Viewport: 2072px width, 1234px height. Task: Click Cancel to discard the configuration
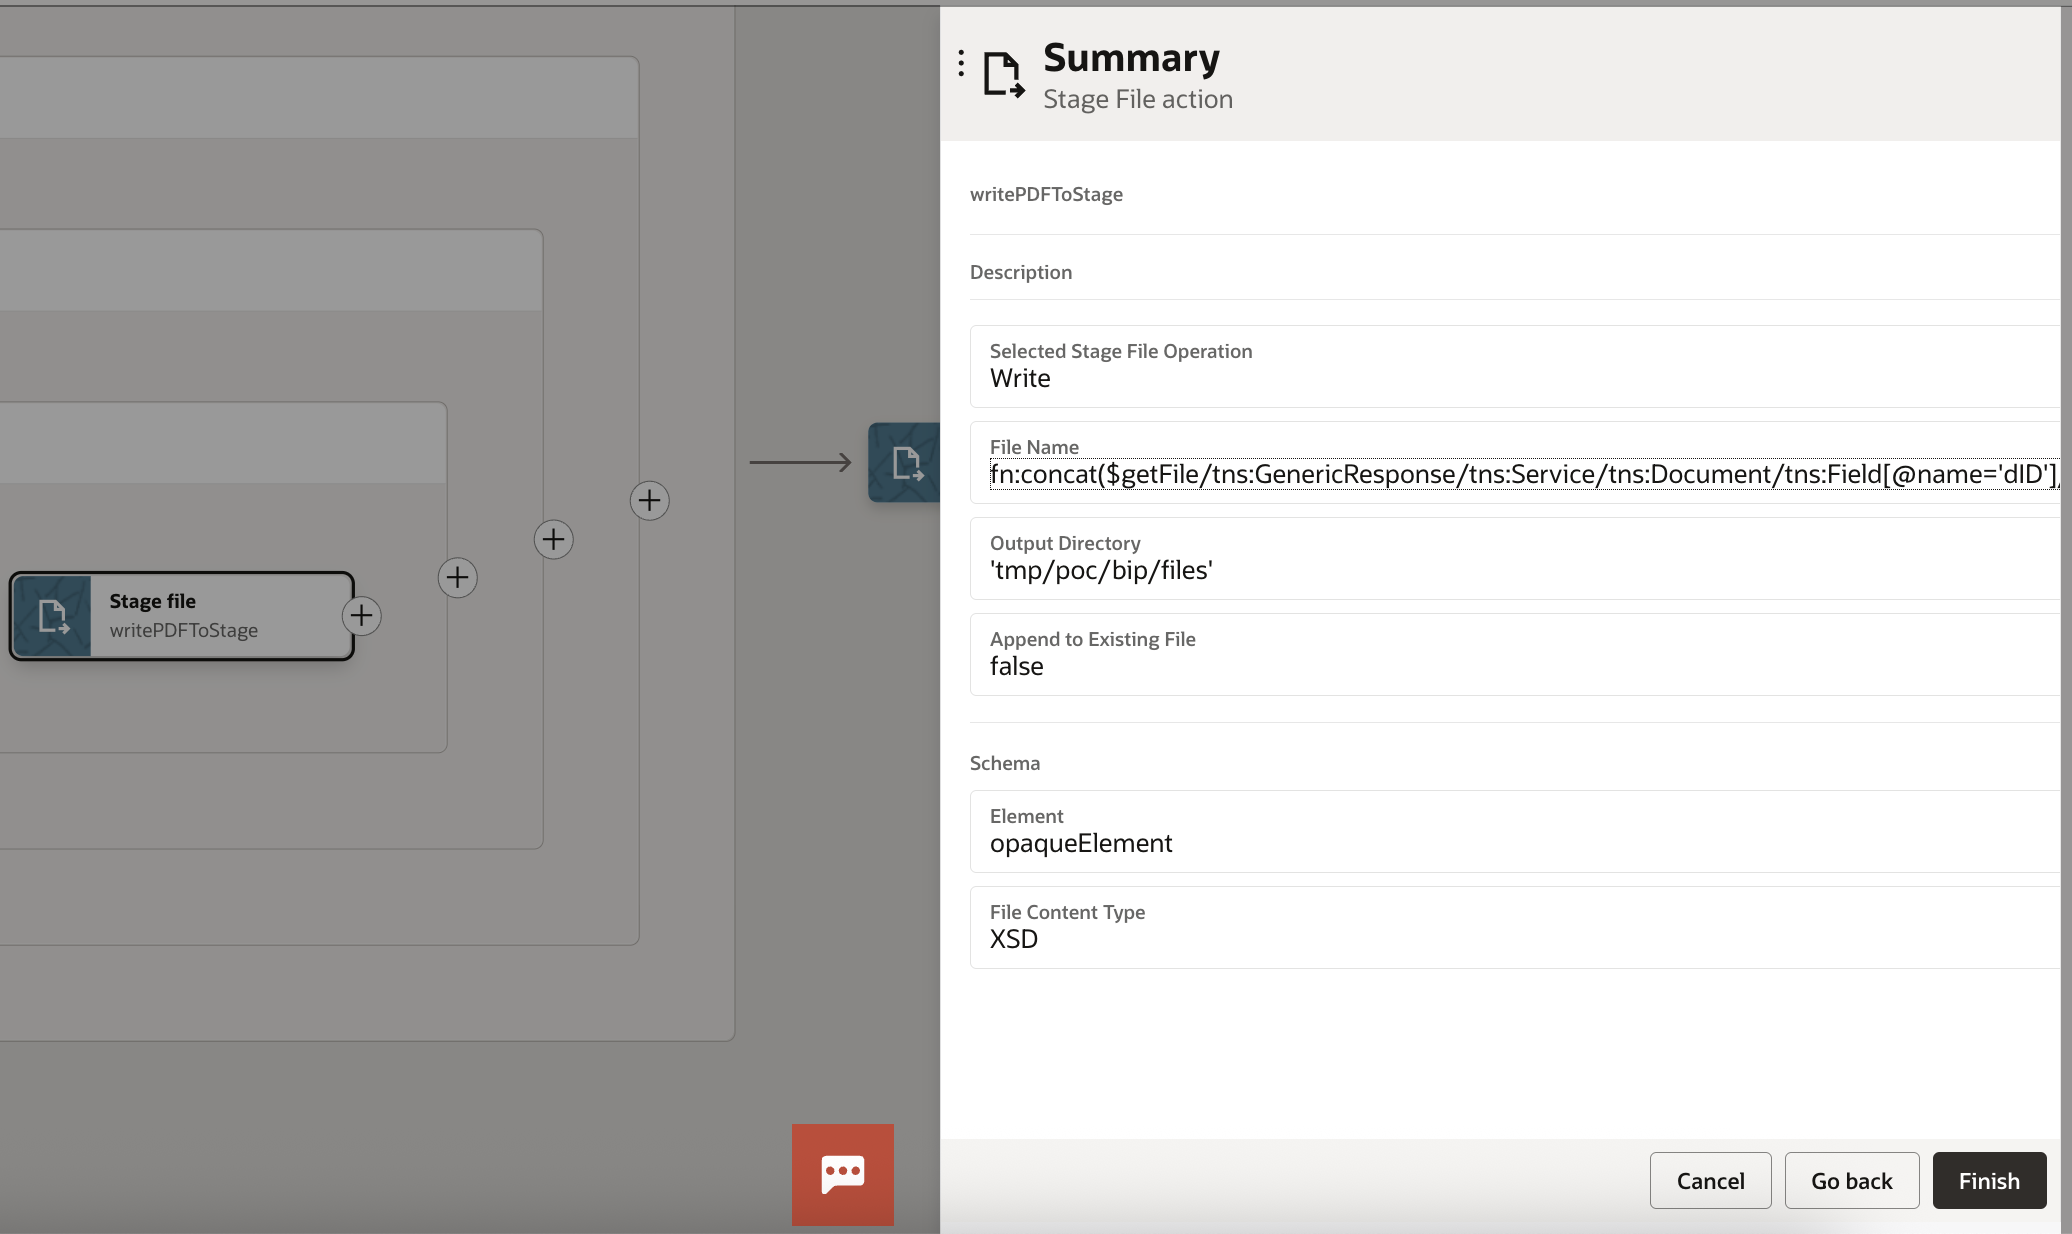point(1710,1181)
